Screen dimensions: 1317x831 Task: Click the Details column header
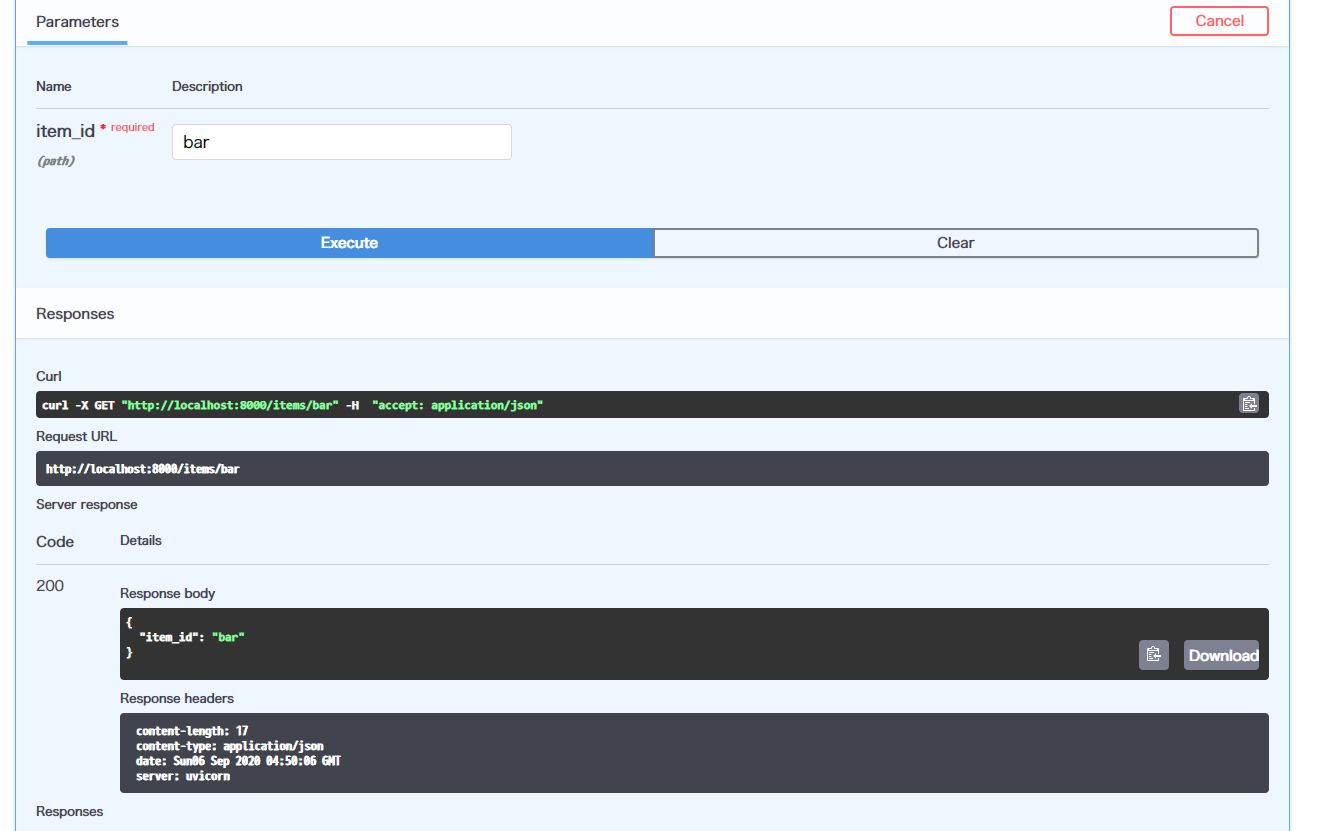click(x=142, y=541)
